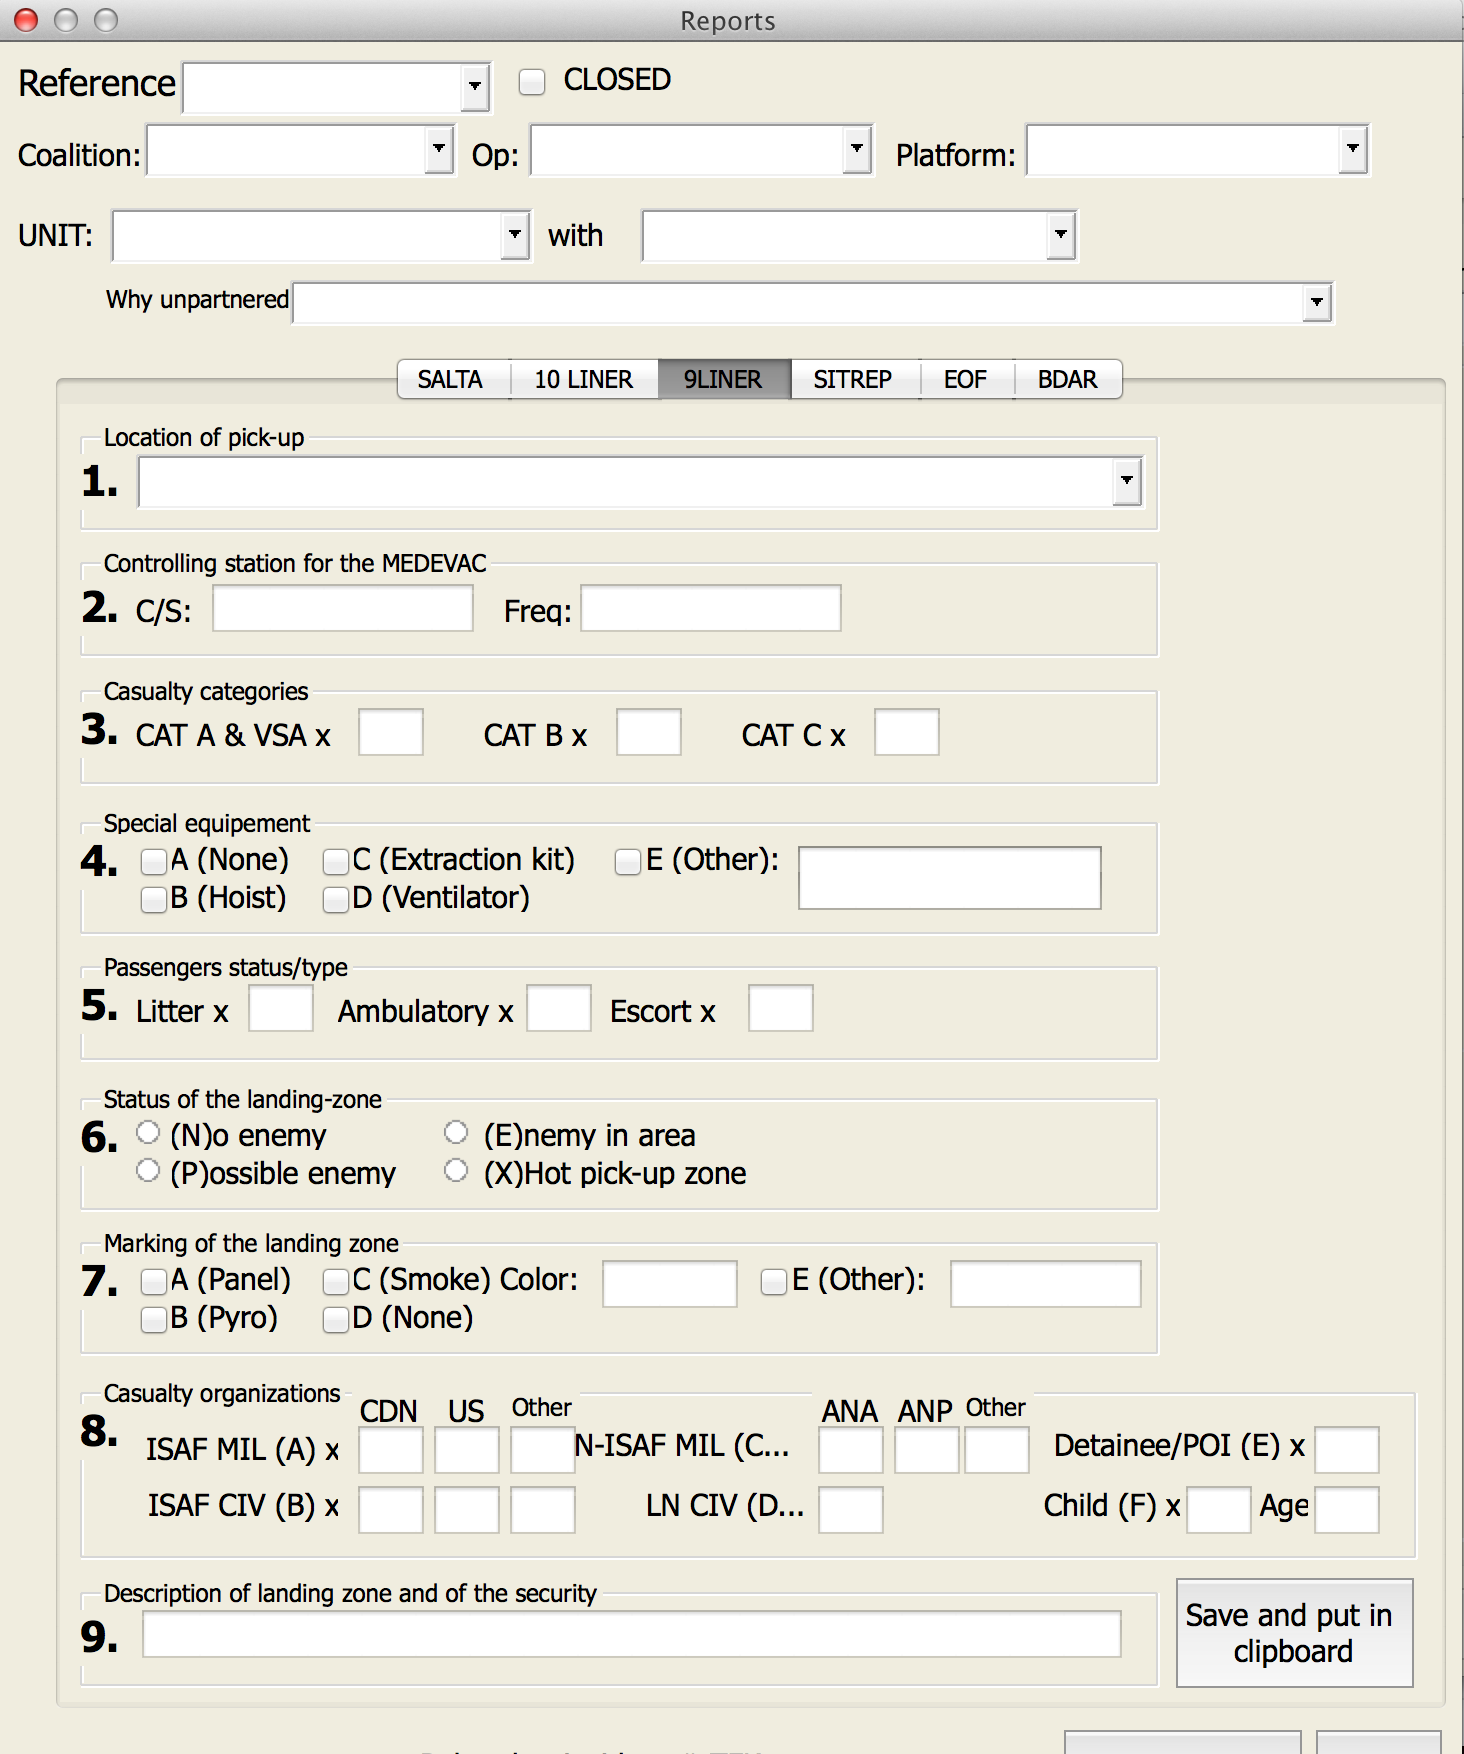Toggle the C (Smoke) checkbox
This screenshot has width=1464, height=1754.
coord(336,1281)
